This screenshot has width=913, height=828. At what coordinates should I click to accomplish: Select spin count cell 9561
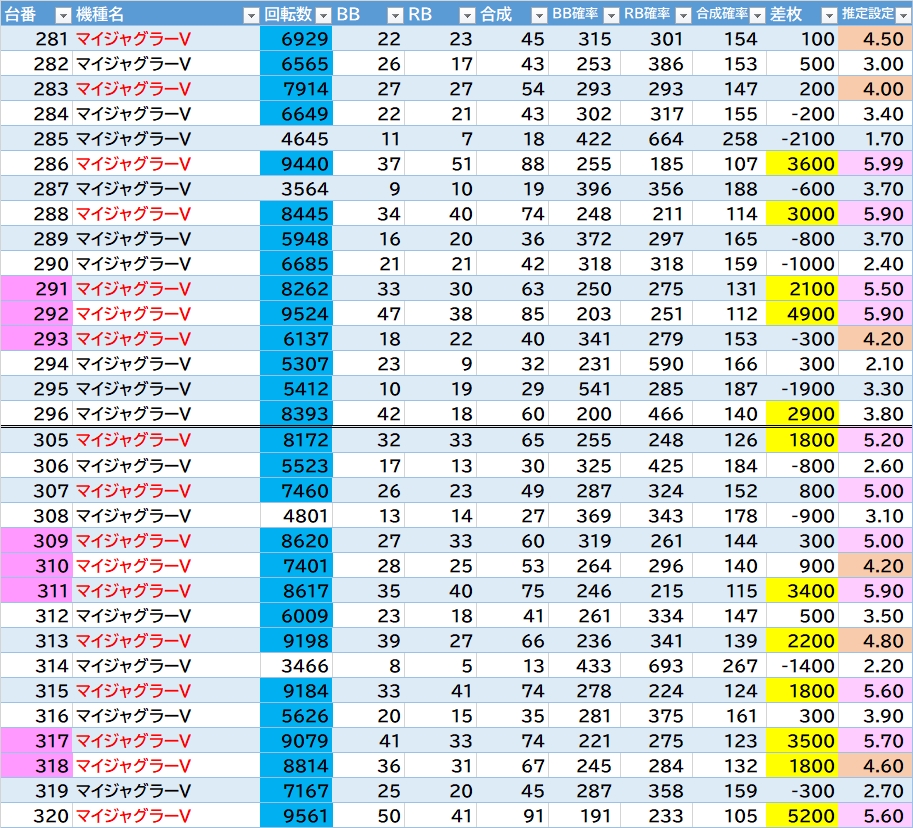[296, 815]
